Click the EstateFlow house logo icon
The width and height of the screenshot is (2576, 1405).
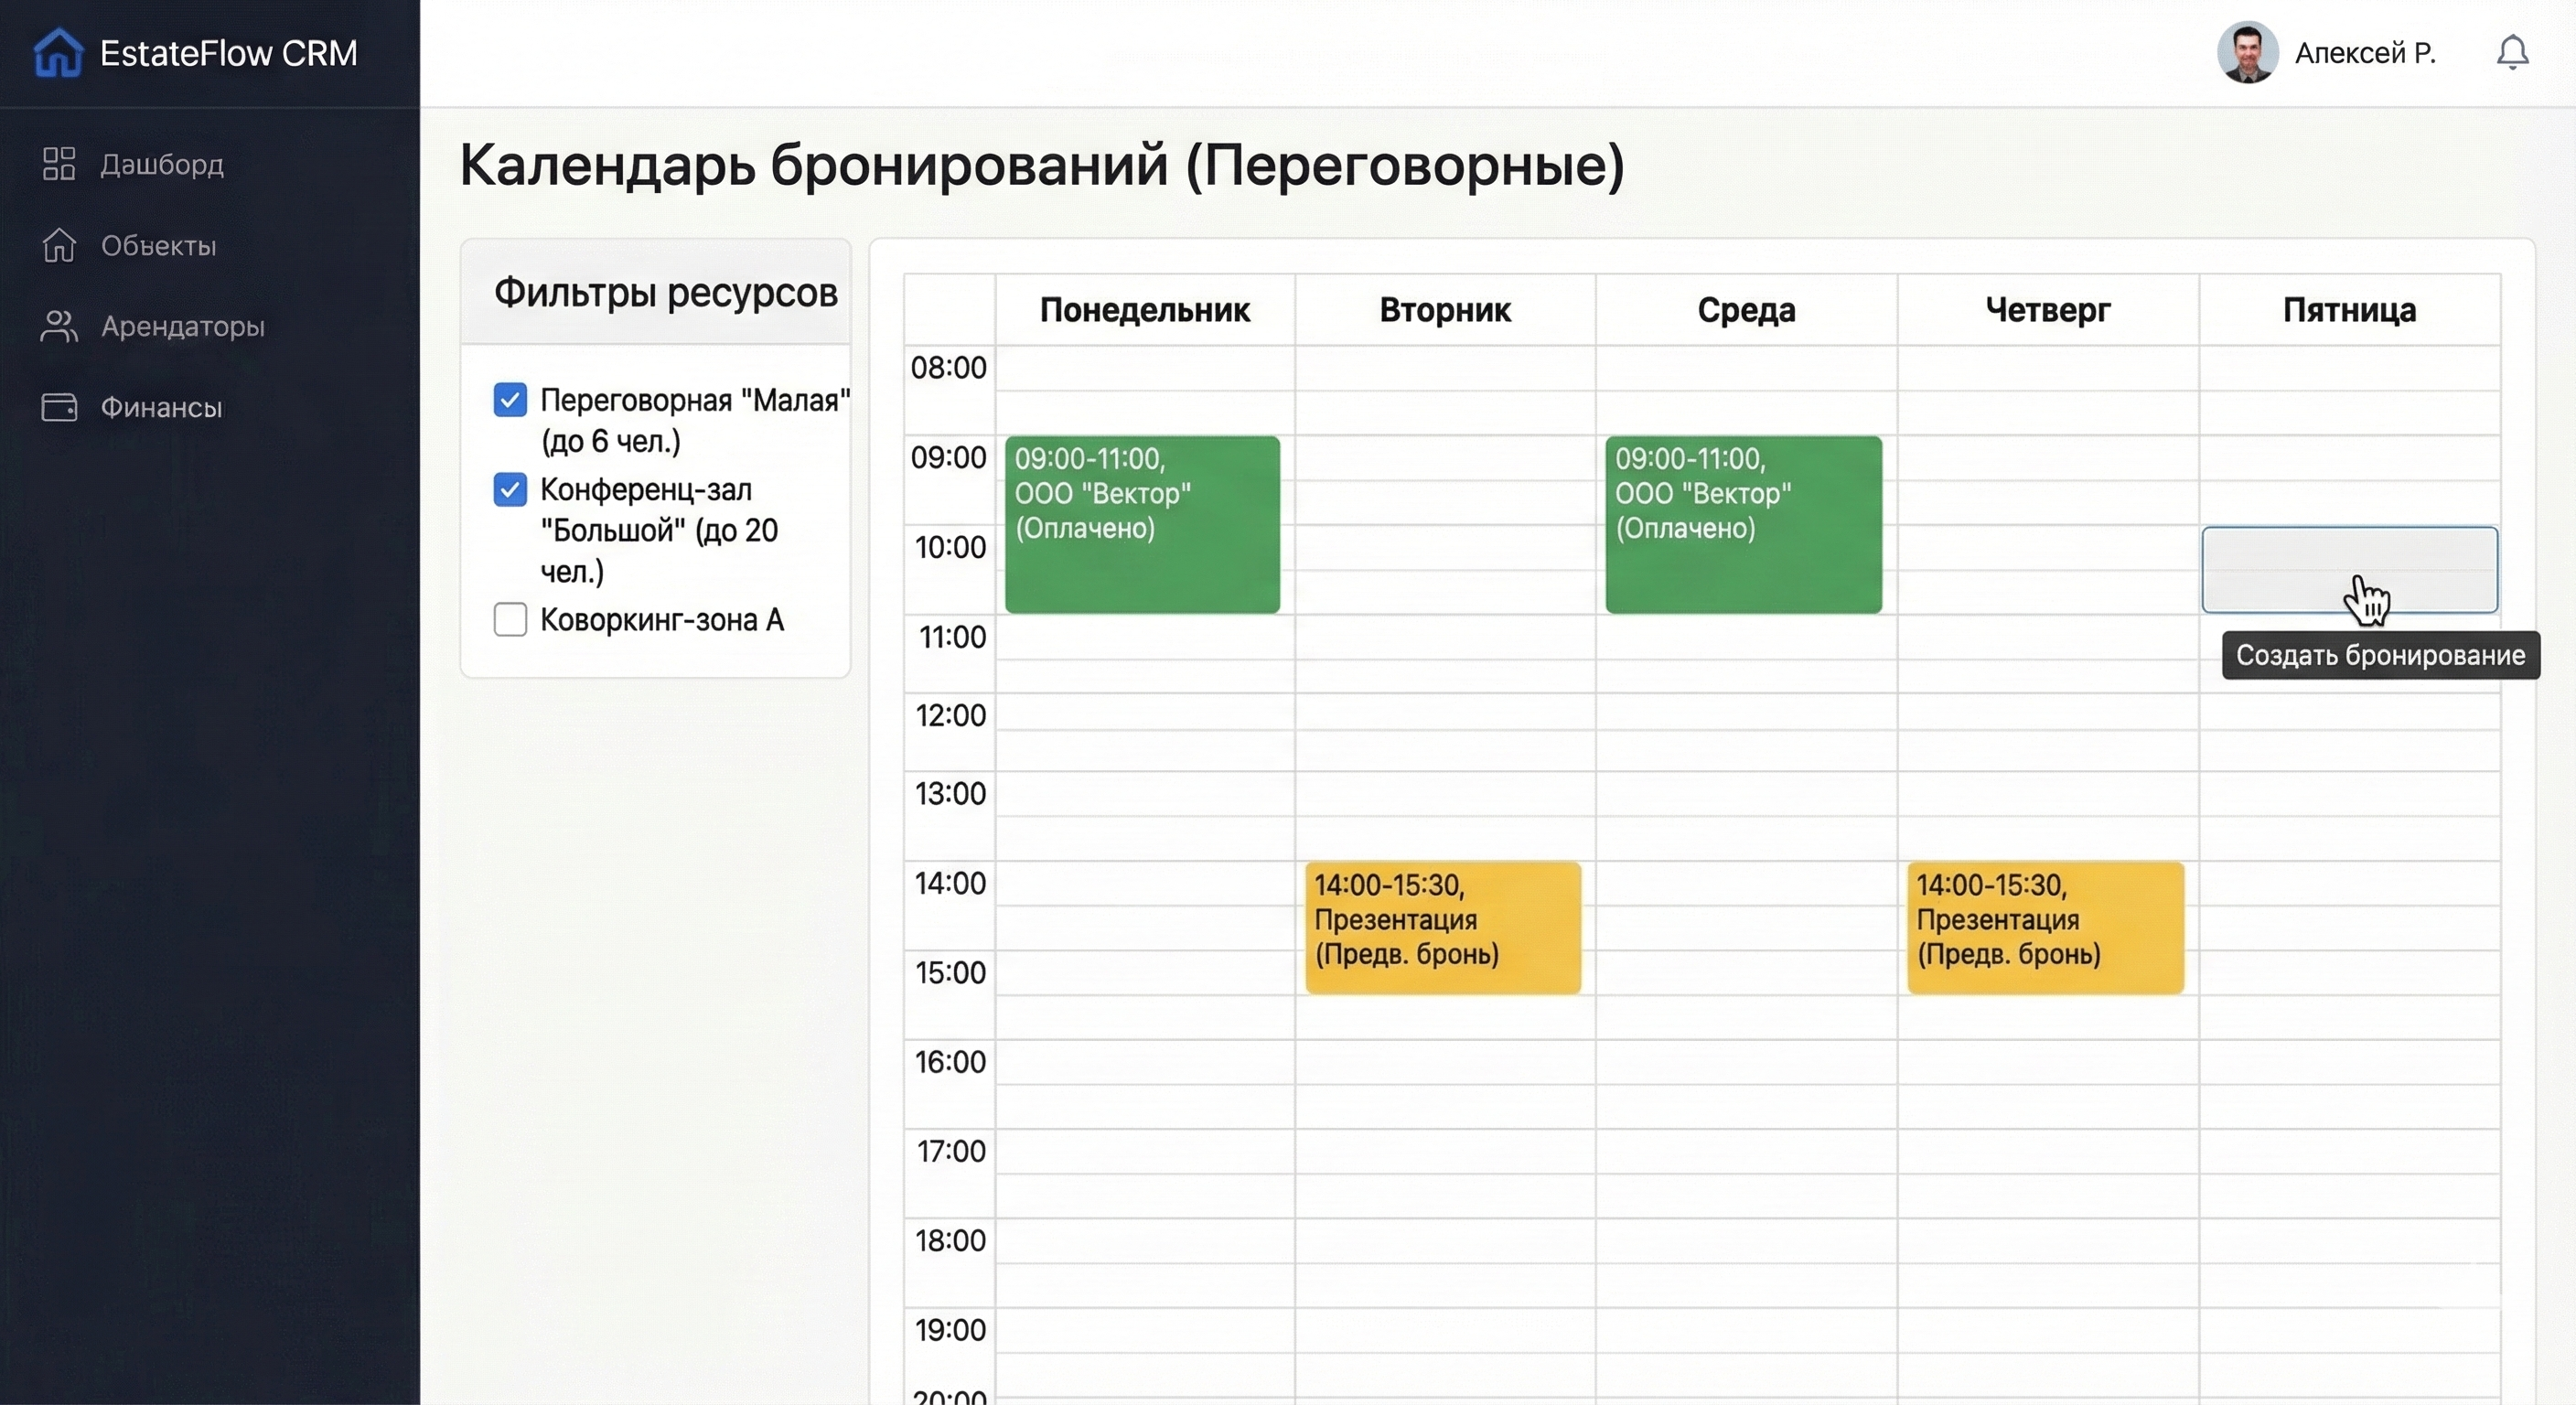point(58,52)
